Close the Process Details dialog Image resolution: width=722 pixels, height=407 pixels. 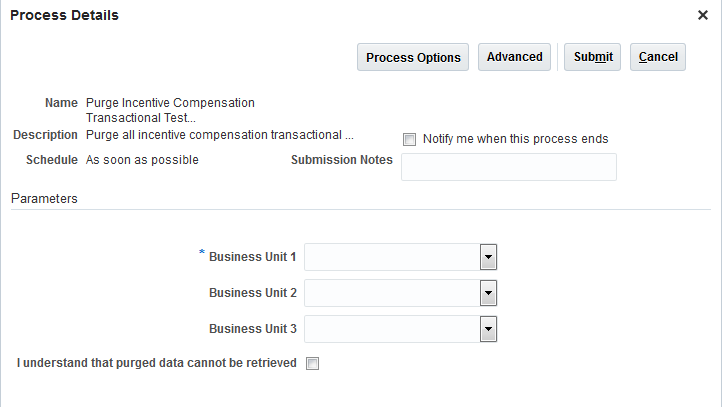tap(703, 15)
